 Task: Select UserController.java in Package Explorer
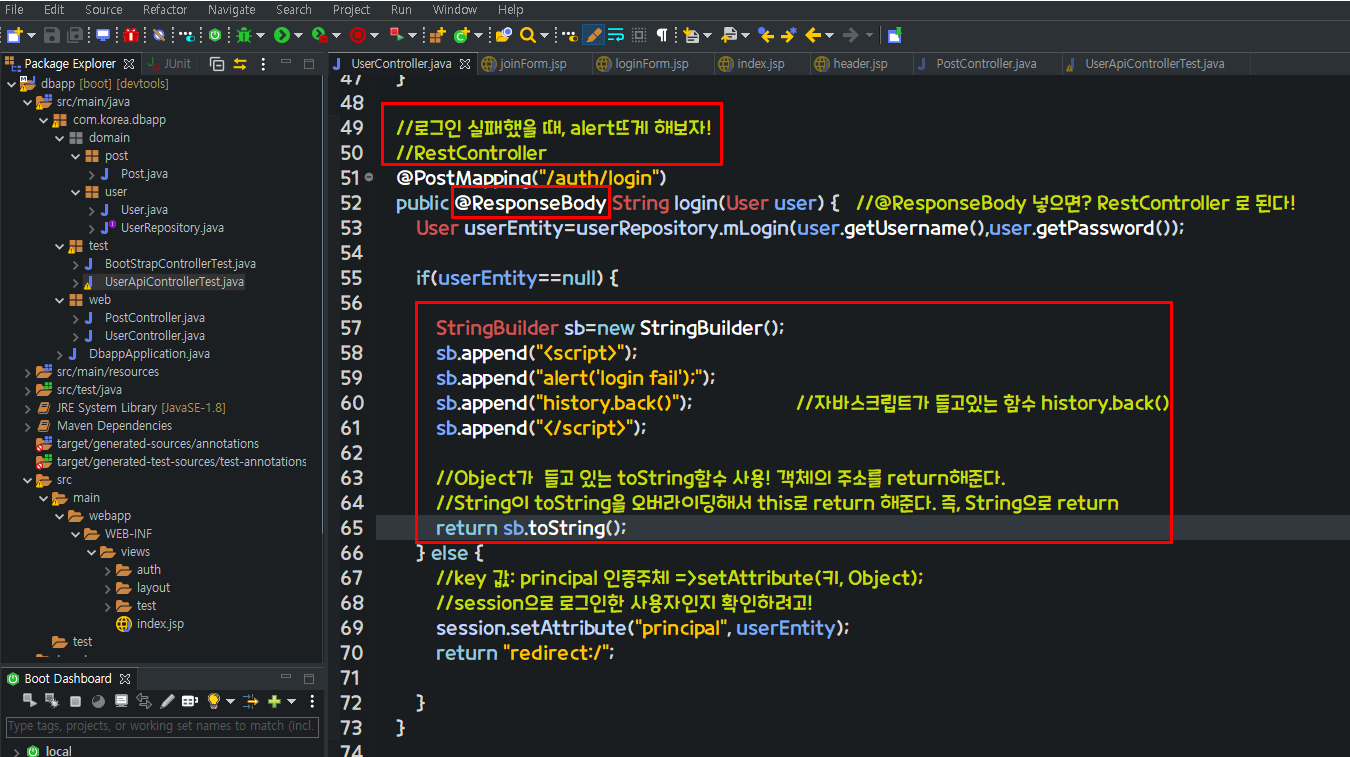[154, 336]
